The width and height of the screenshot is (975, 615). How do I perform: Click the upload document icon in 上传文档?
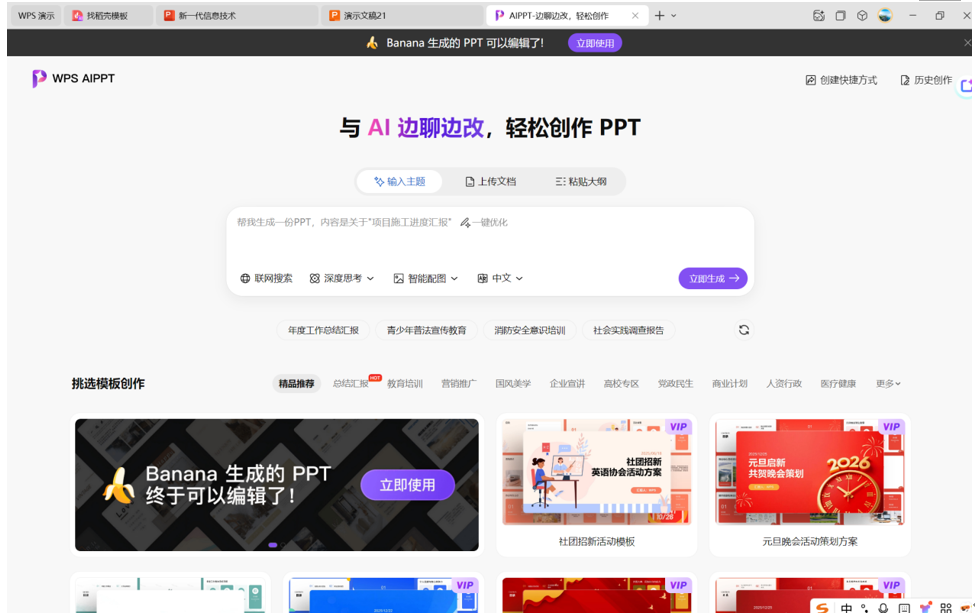tap(469, 182)
